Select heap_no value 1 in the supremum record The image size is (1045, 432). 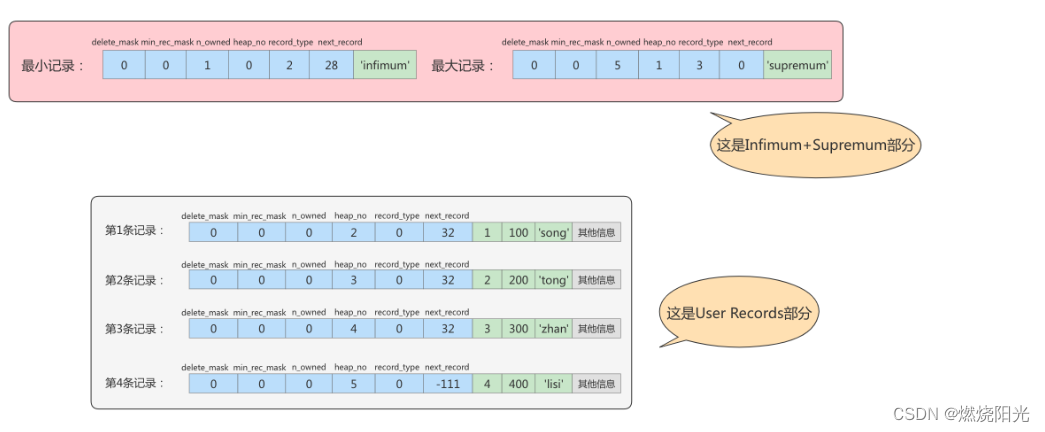[659, 65]
